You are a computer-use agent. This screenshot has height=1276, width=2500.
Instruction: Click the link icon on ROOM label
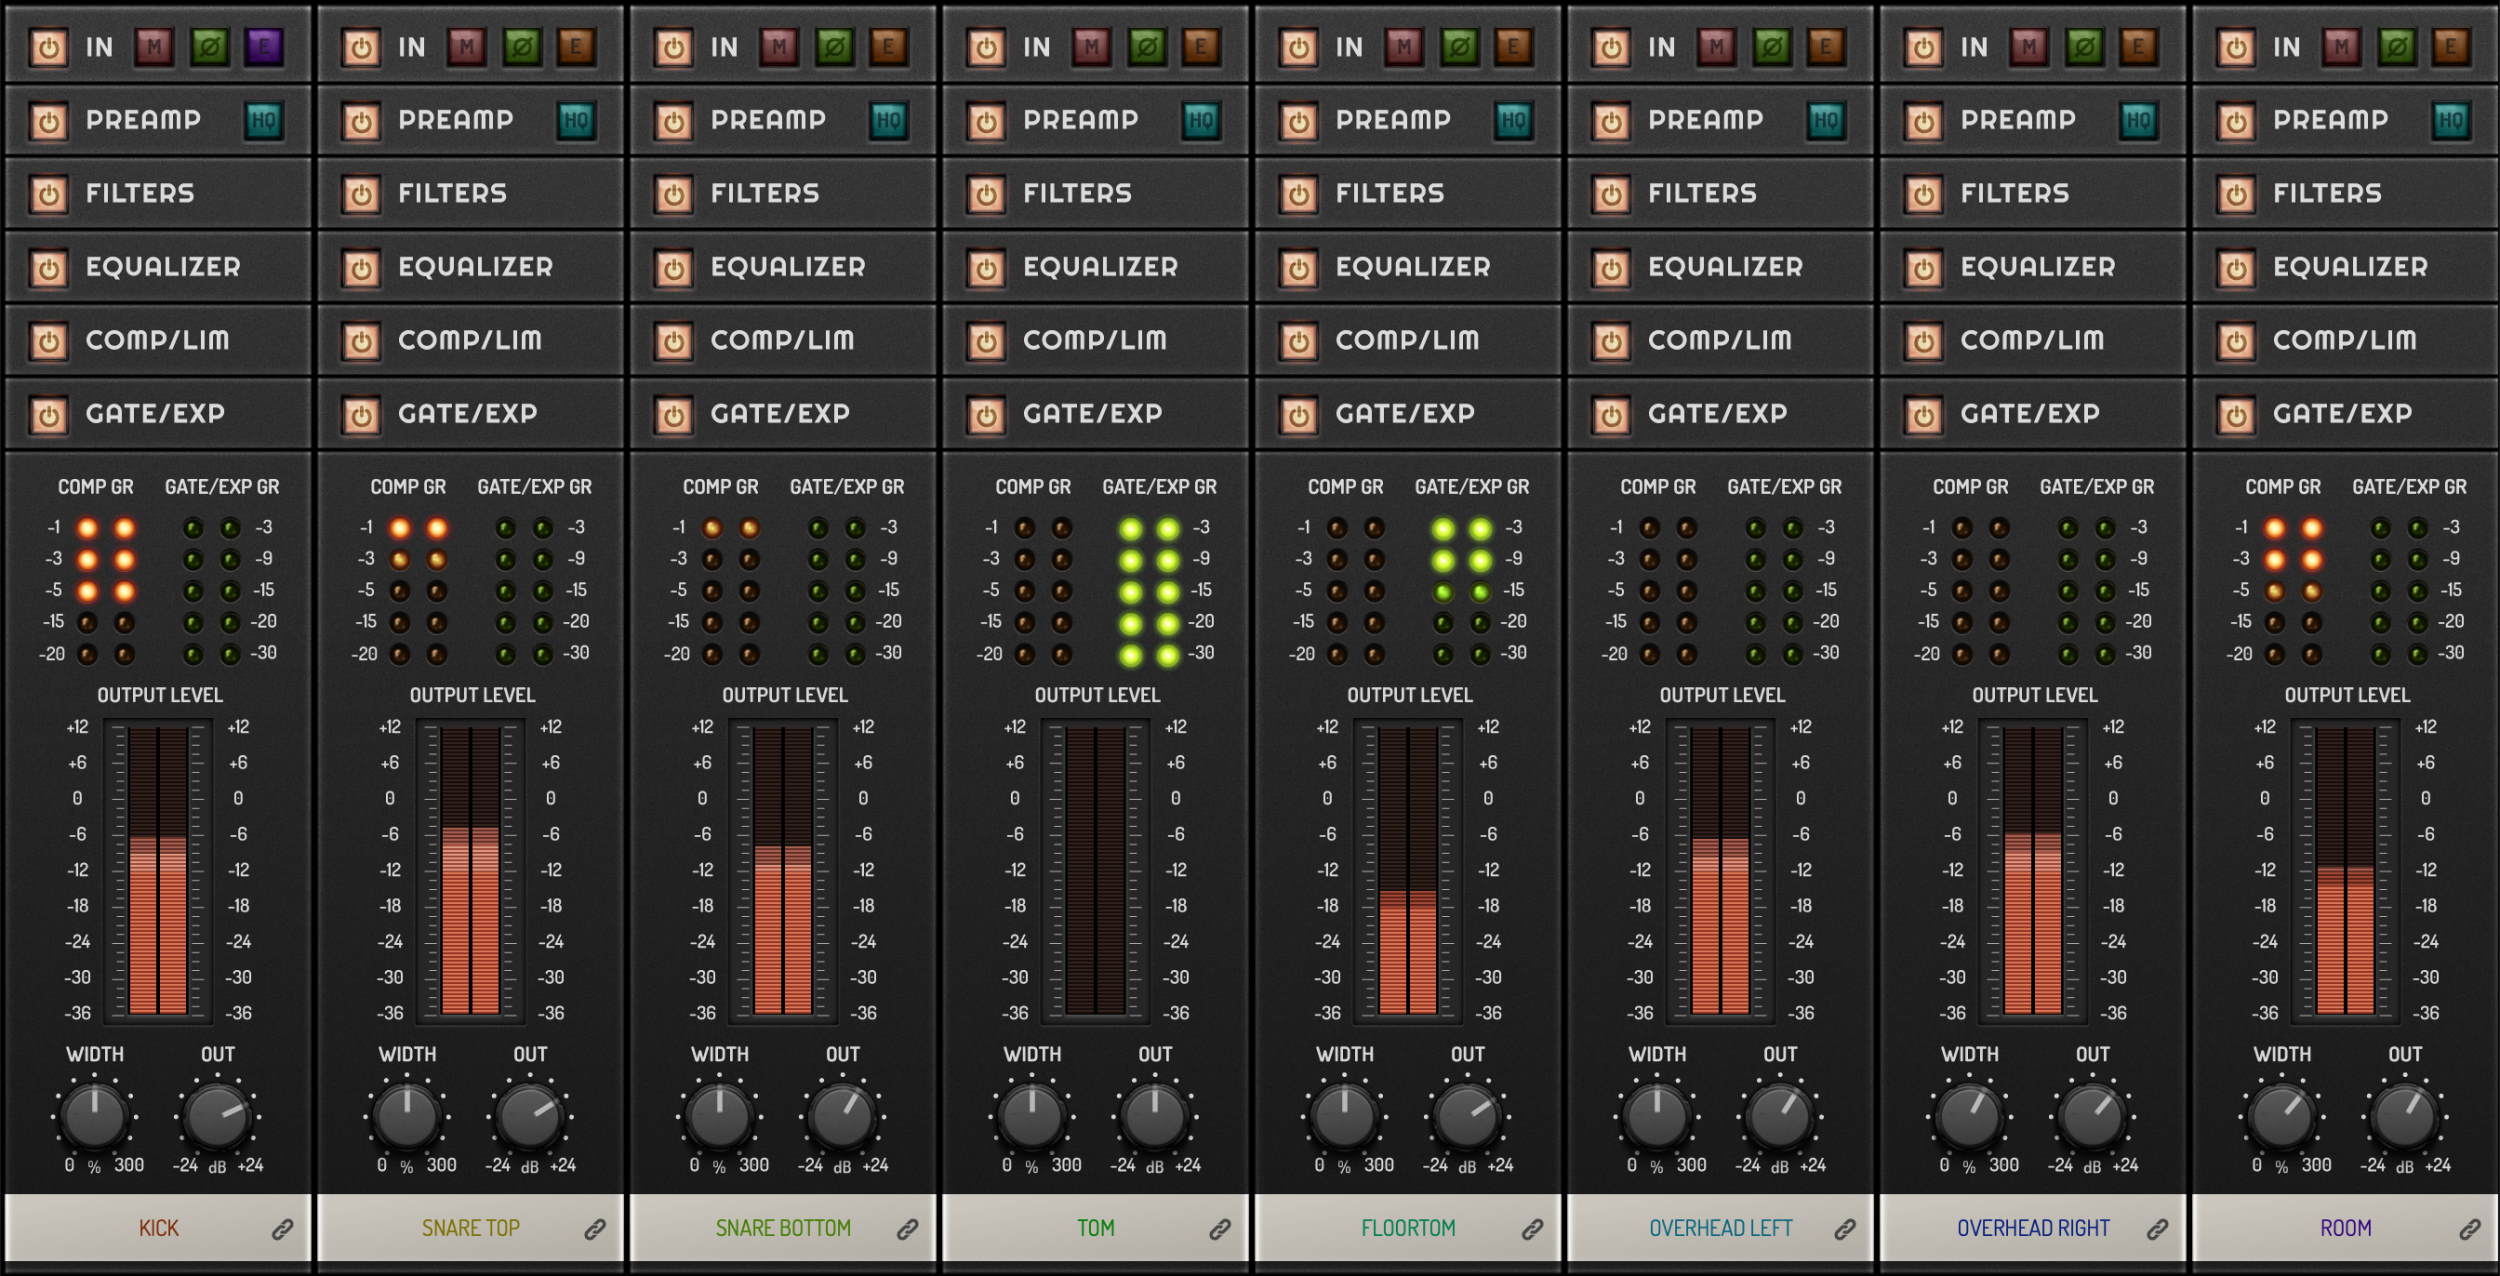tap(2470, 1229)
